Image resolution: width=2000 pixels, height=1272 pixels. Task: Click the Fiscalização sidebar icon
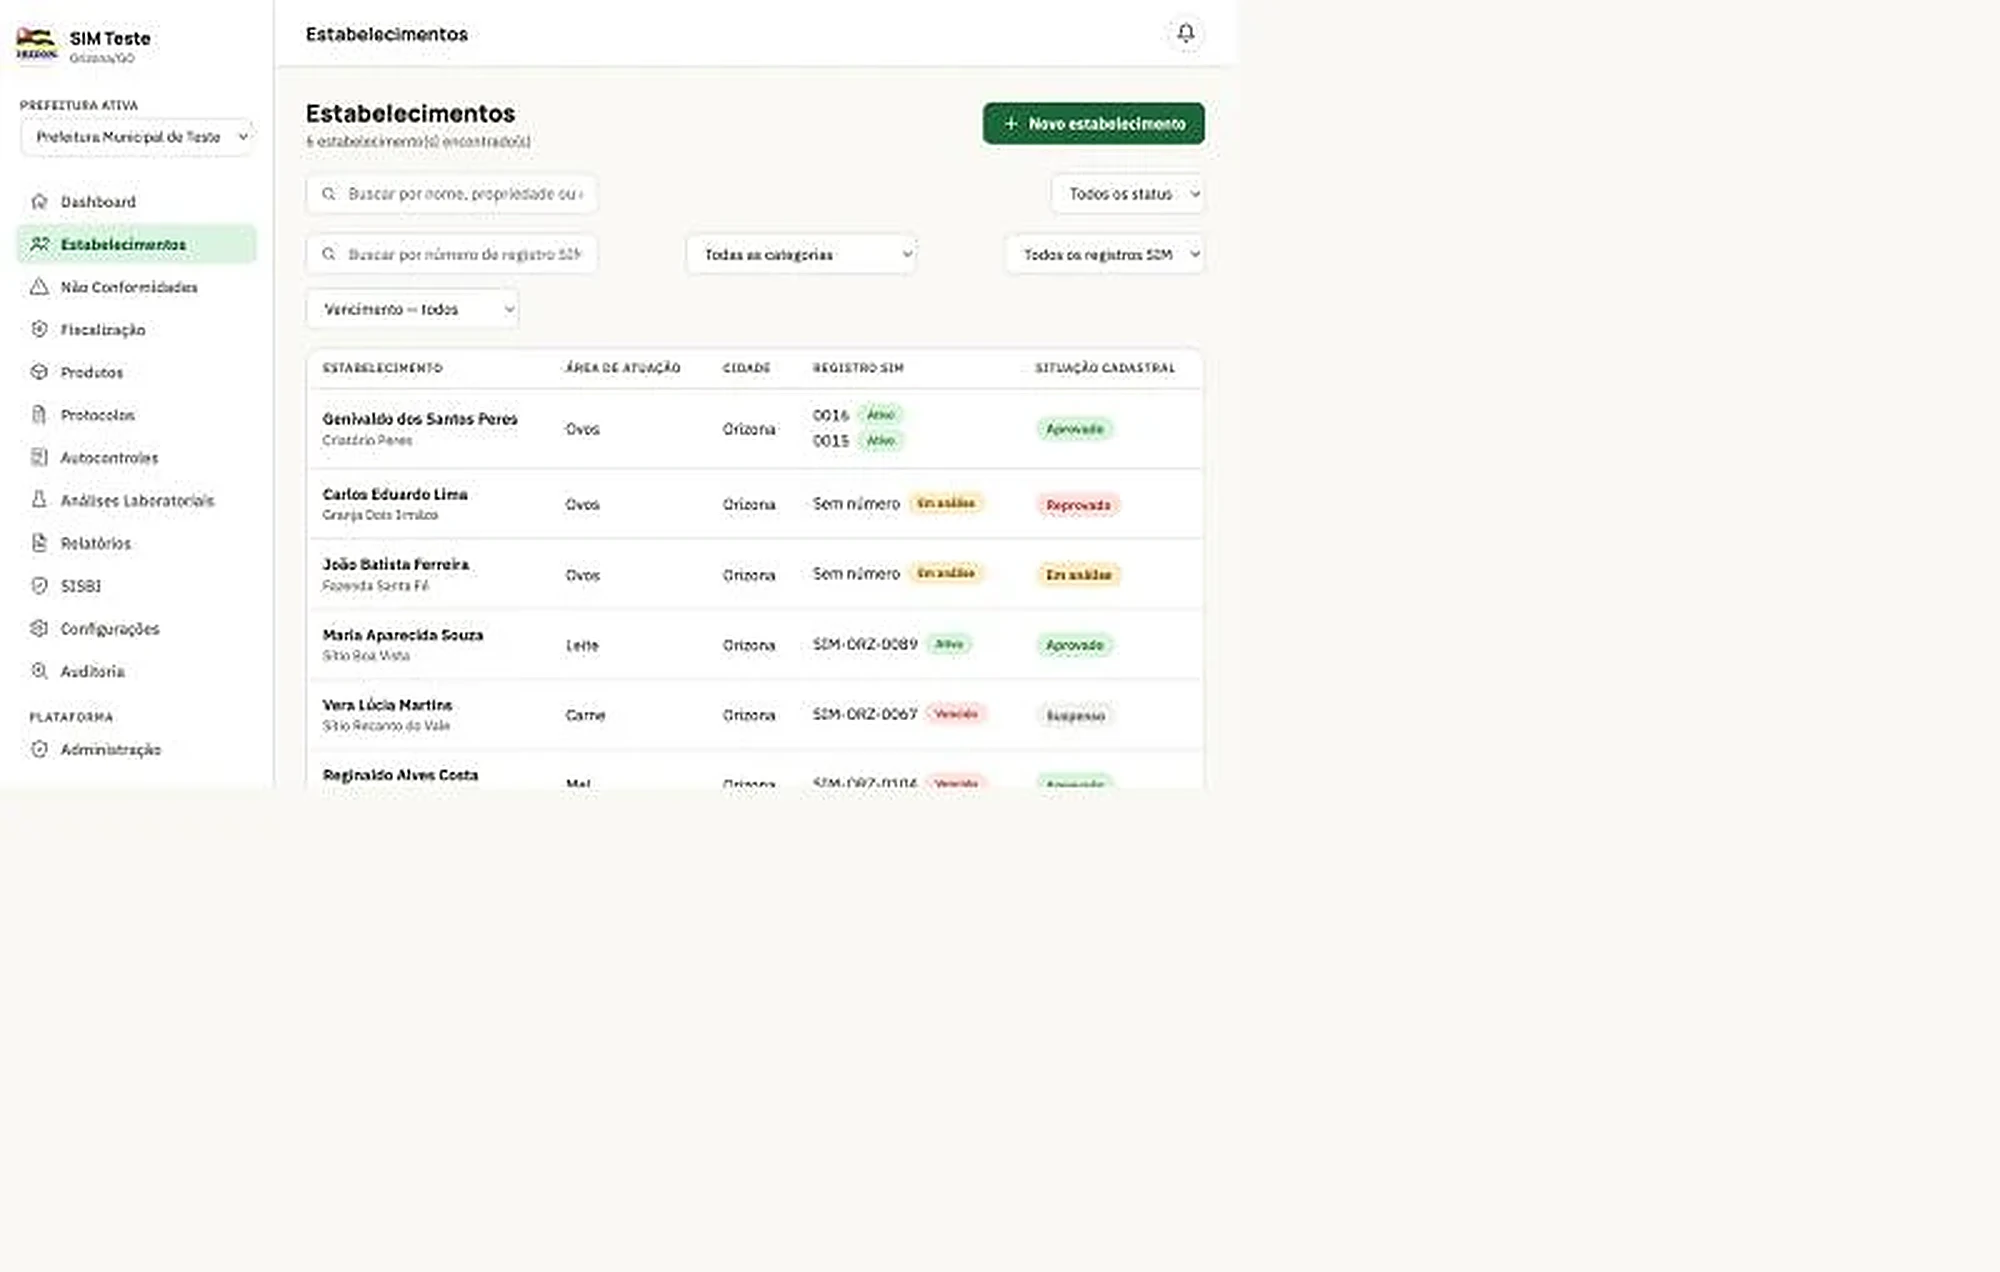point(39,329)
